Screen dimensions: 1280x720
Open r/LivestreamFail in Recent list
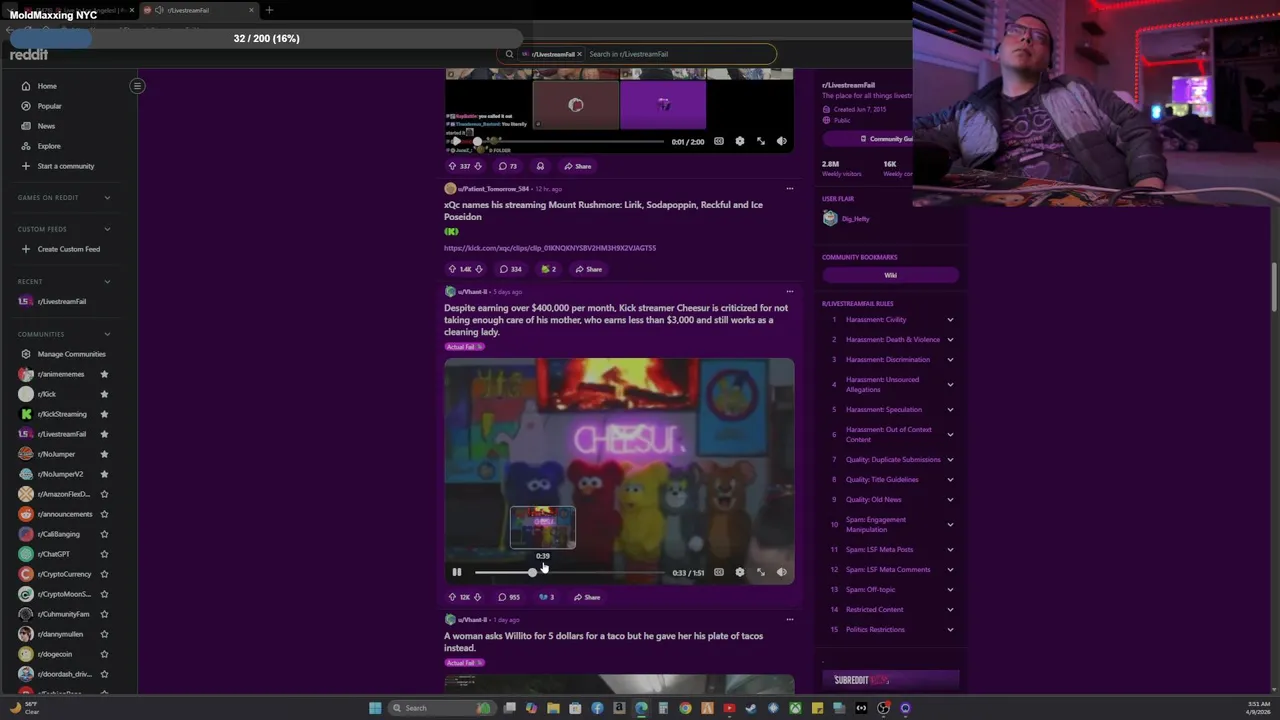pos(61,301)
